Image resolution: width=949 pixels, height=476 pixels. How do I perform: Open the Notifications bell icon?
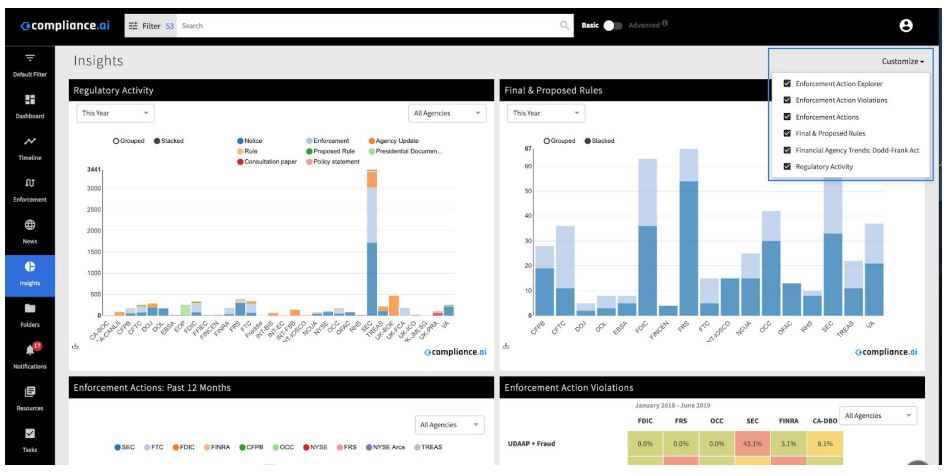(30, 350)
